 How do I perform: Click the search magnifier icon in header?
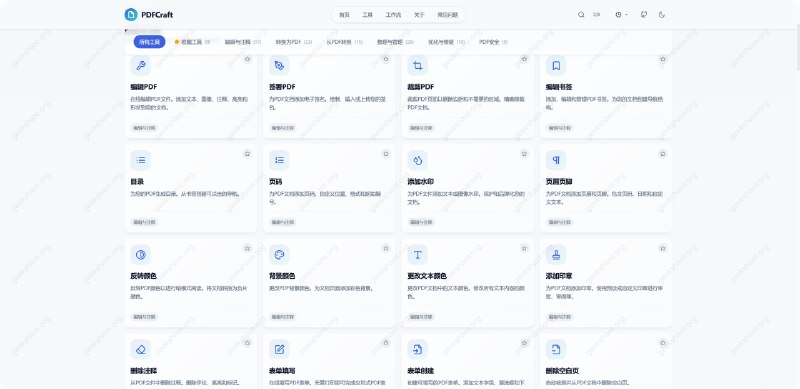[x=581, y=15]
